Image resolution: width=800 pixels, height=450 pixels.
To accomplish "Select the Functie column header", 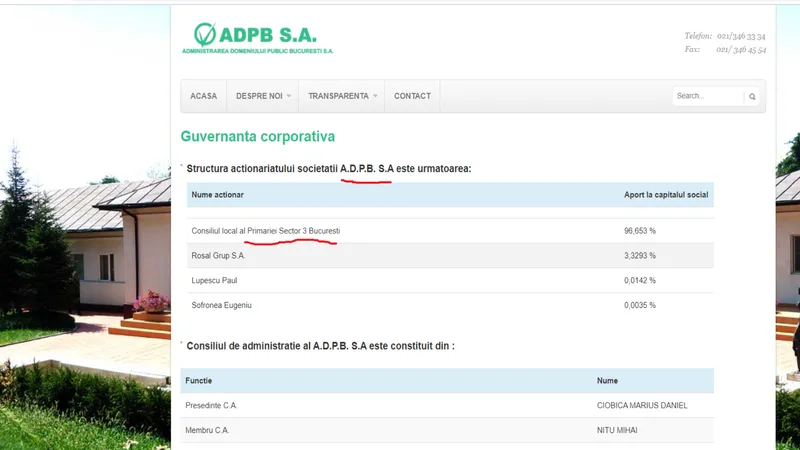I will pyautogui.click(x=198, y=381).
